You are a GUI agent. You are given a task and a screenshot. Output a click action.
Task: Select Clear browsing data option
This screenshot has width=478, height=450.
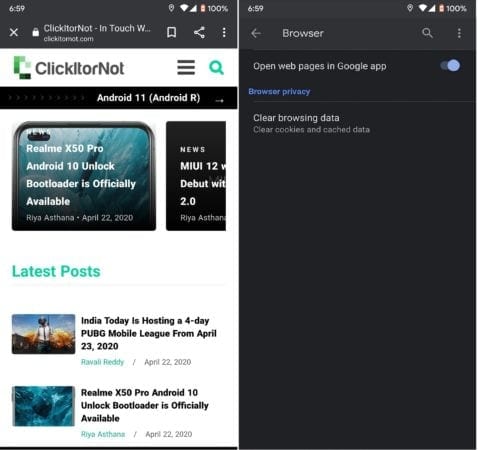(x=357, y=123)
